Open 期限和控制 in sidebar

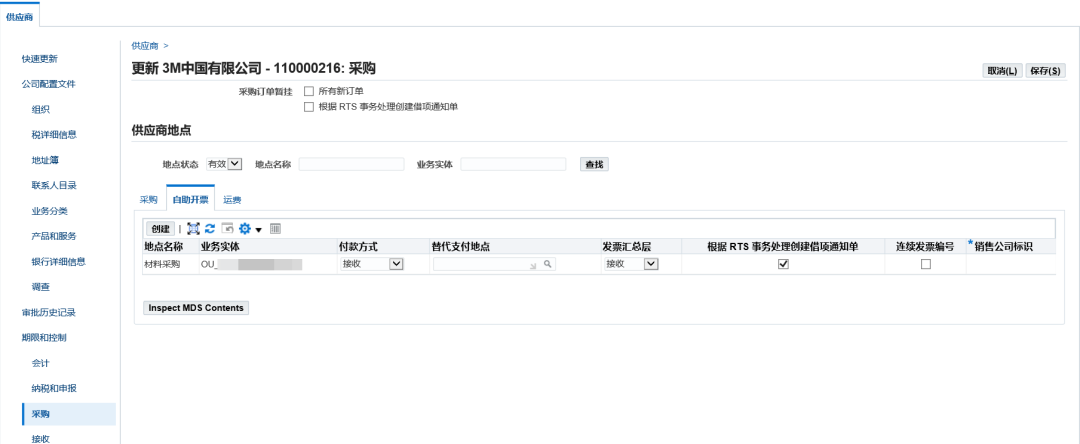tap(43, 337)
